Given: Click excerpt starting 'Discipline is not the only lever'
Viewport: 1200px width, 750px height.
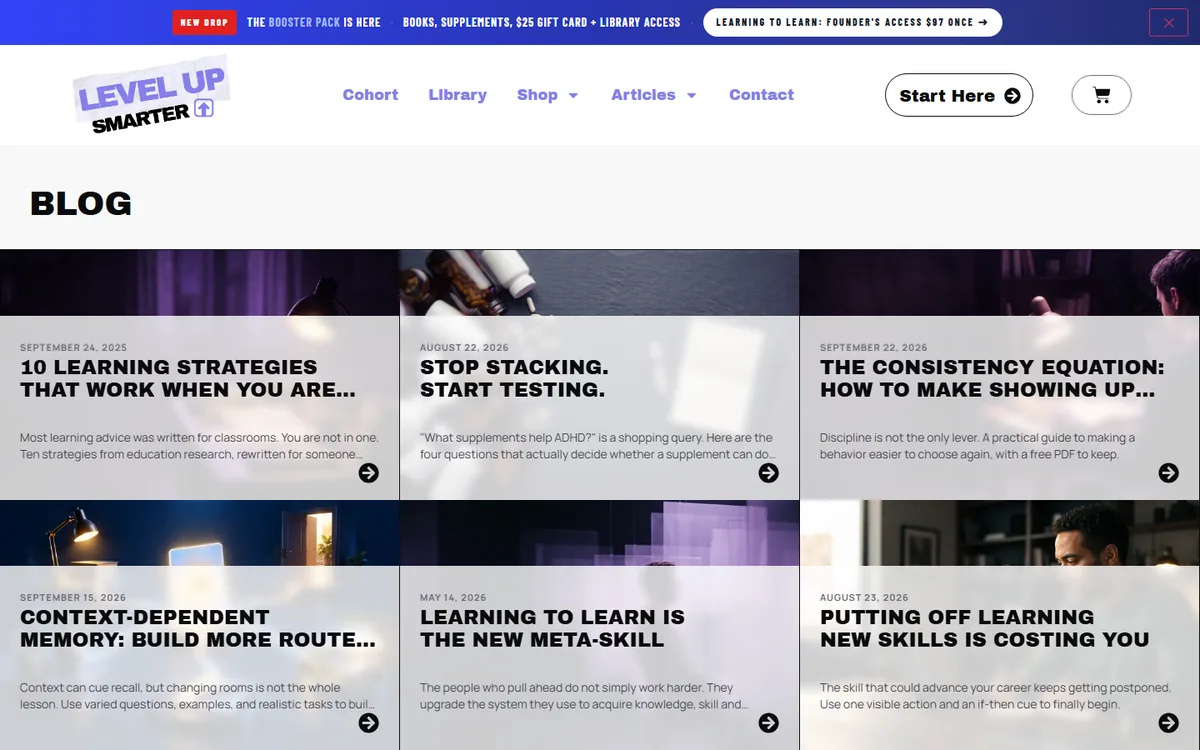Looking at the screenshot, I should (977, 446).
